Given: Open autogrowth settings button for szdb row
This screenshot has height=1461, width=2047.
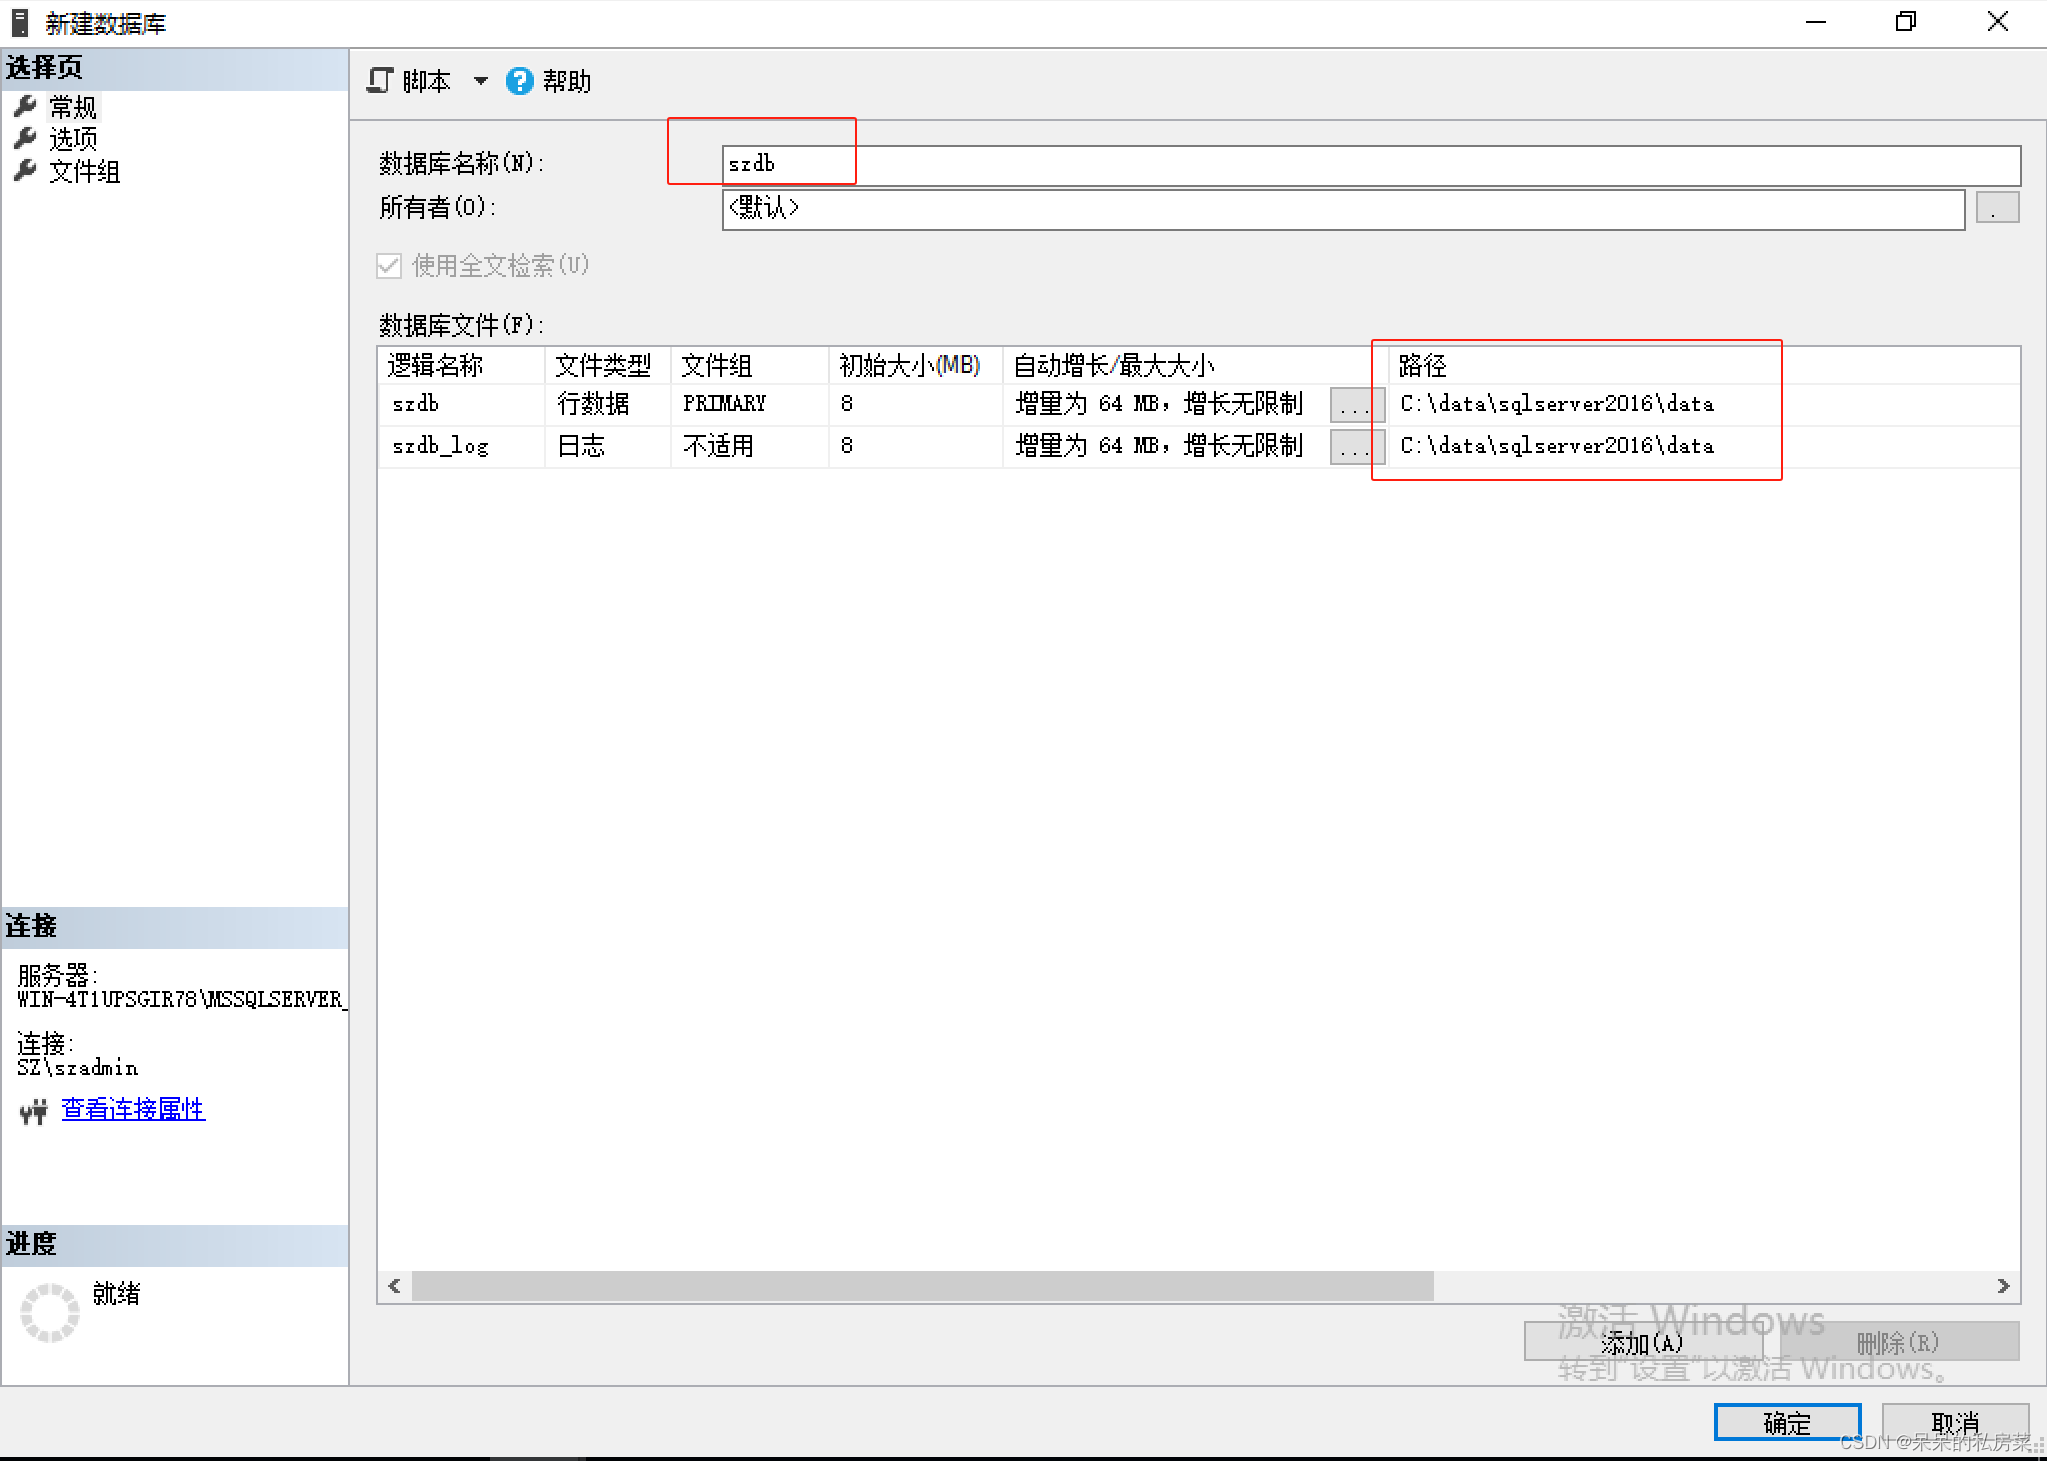Looking at the screenshot, I should [x=1357, y=406].
